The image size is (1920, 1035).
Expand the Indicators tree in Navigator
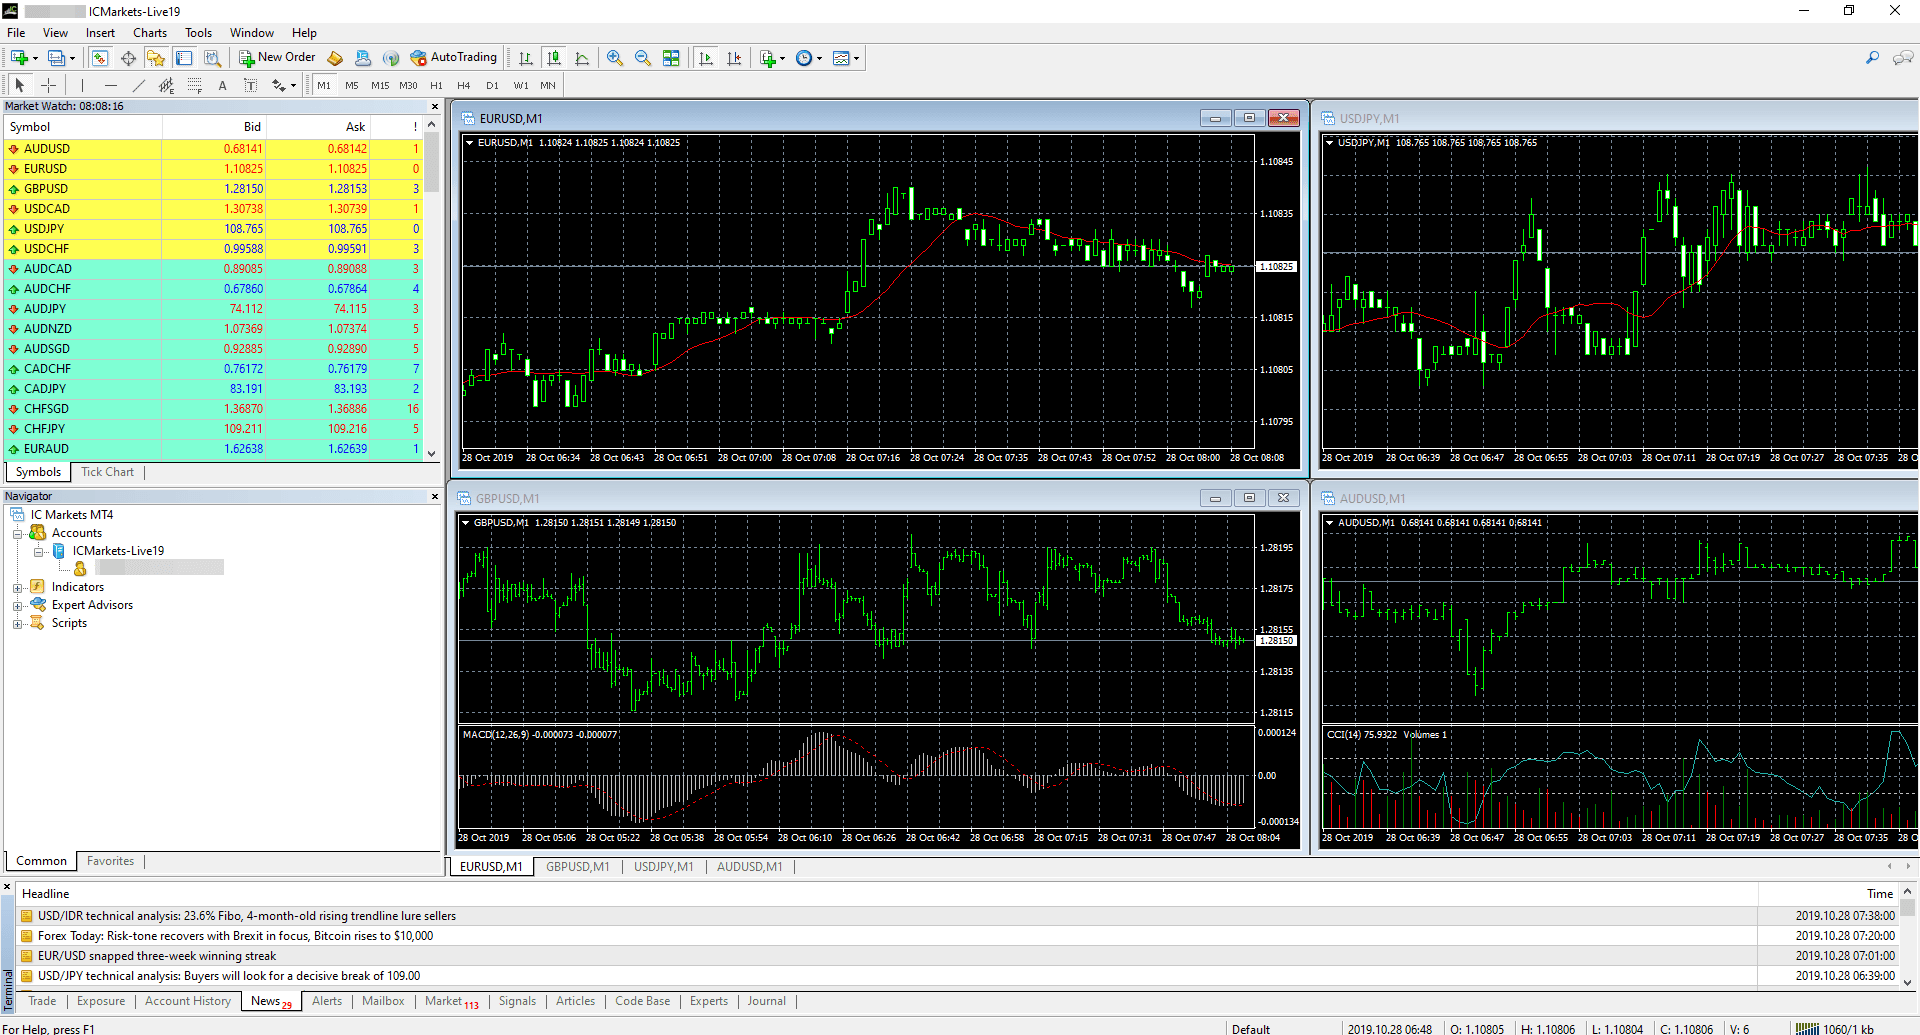18,586
